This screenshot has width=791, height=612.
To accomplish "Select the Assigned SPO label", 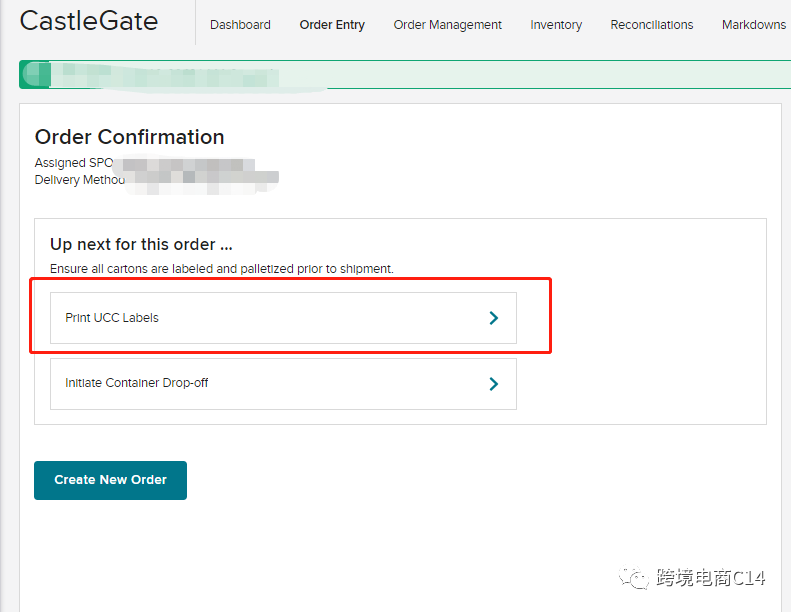I will [74, 163].
